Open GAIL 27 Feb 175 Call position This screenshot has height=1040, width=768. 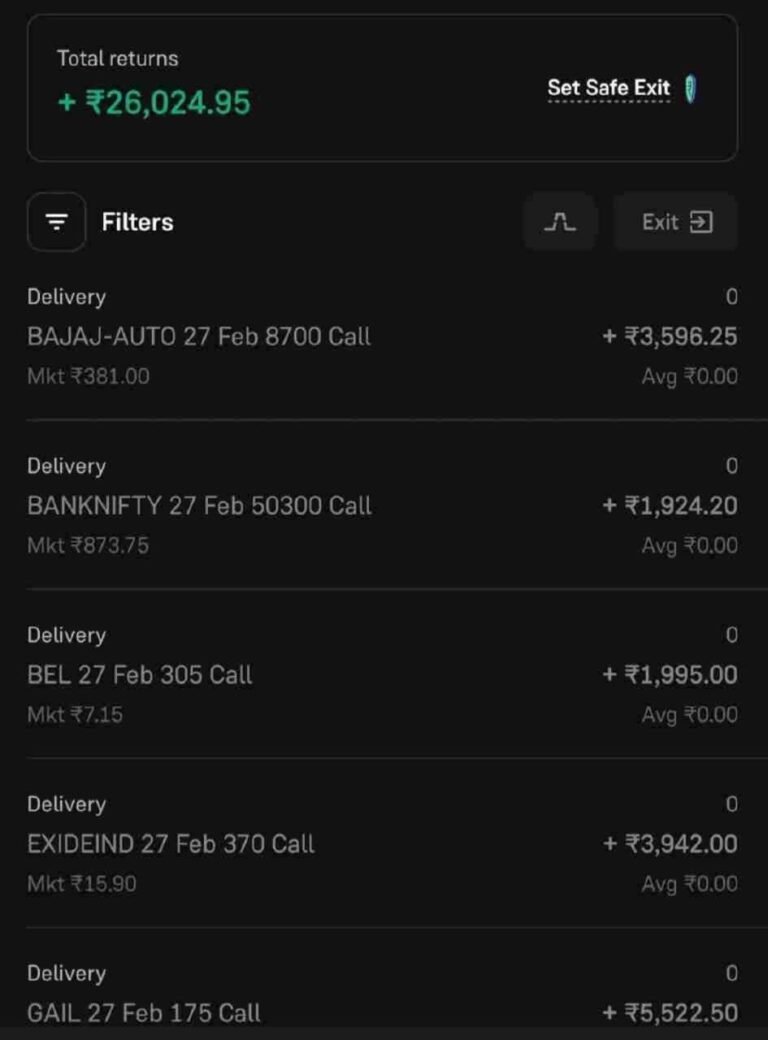(144, 1012)
